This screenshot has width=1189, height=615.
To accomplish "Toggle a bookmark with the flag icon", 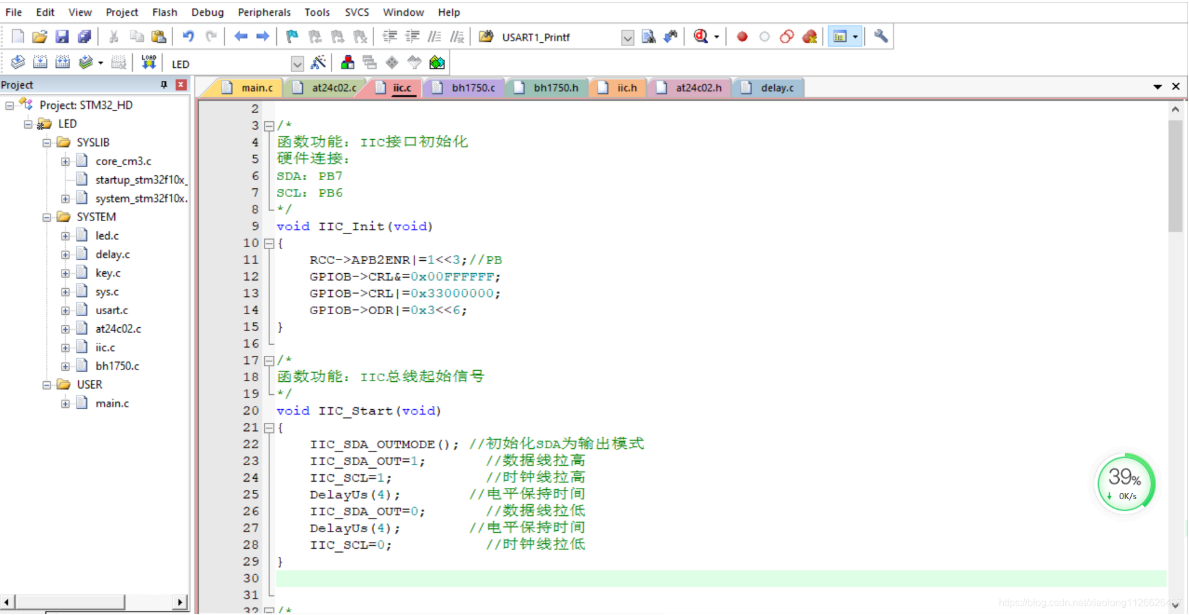I will 293,36.
